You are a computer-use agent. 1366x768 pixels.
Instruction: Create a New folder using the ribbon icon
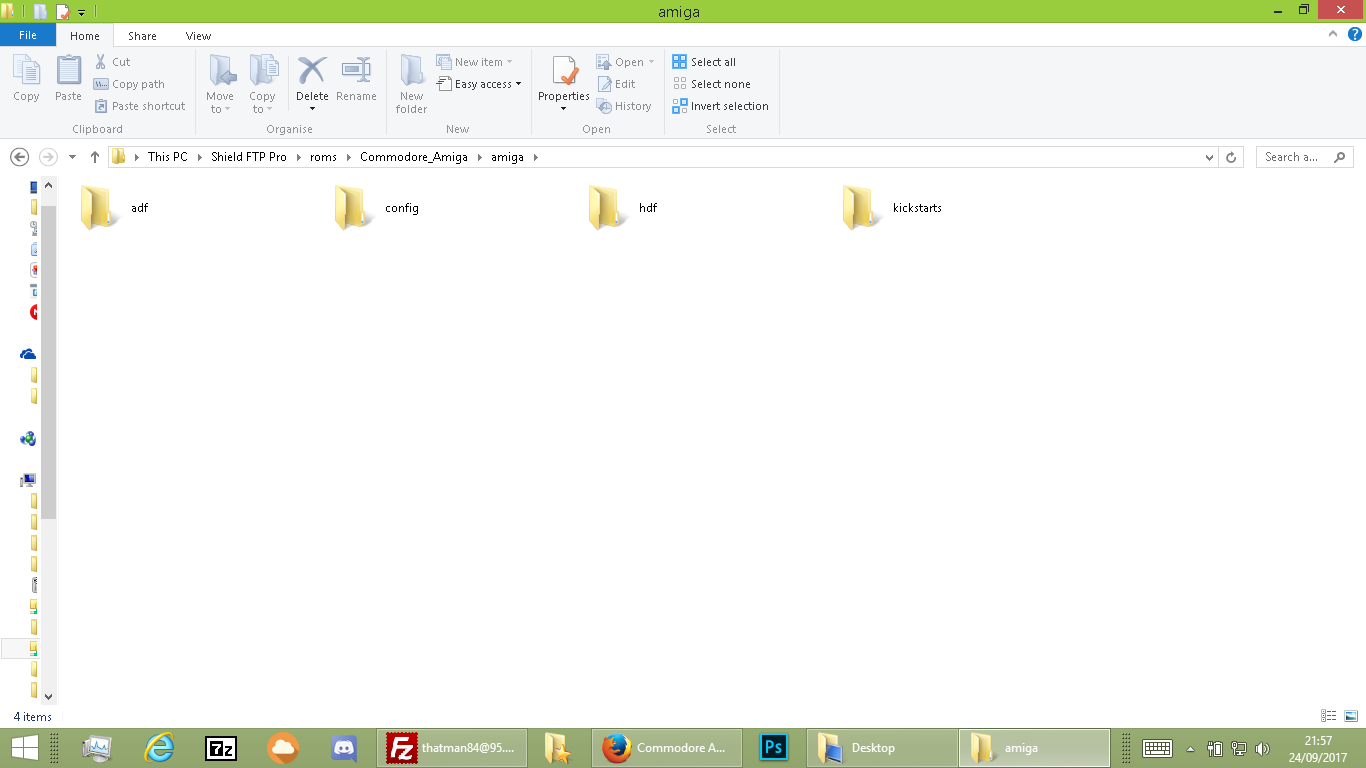click(411, 82)
